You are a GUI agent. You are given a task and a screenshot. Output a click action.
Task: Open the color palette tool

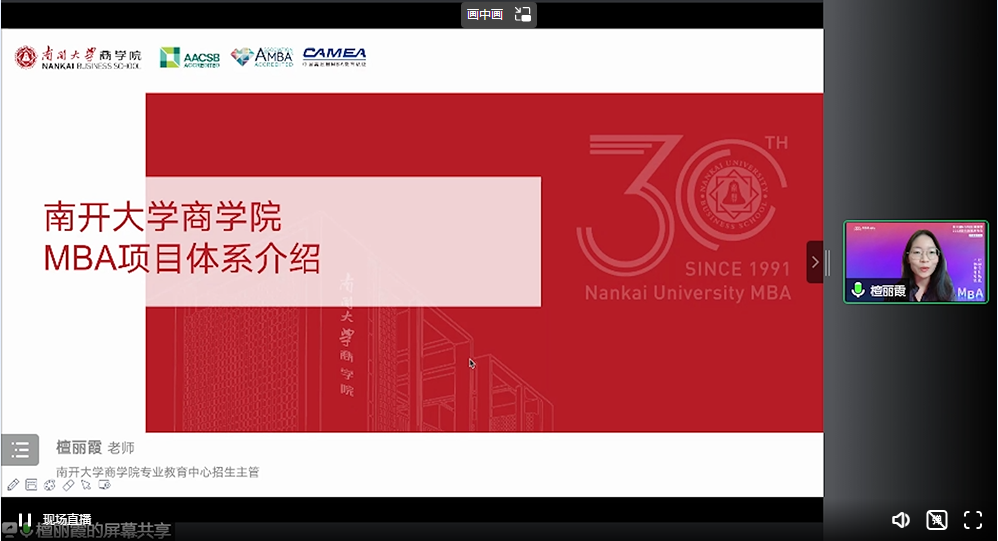coord(50,485)
